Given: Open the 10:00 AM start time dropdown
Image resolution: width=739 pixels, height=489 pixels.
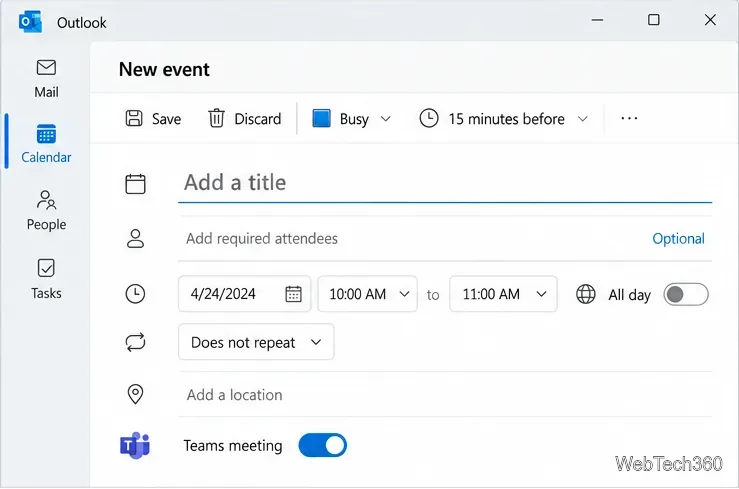Looking at the screenshot, I should [x=368, y=294].
